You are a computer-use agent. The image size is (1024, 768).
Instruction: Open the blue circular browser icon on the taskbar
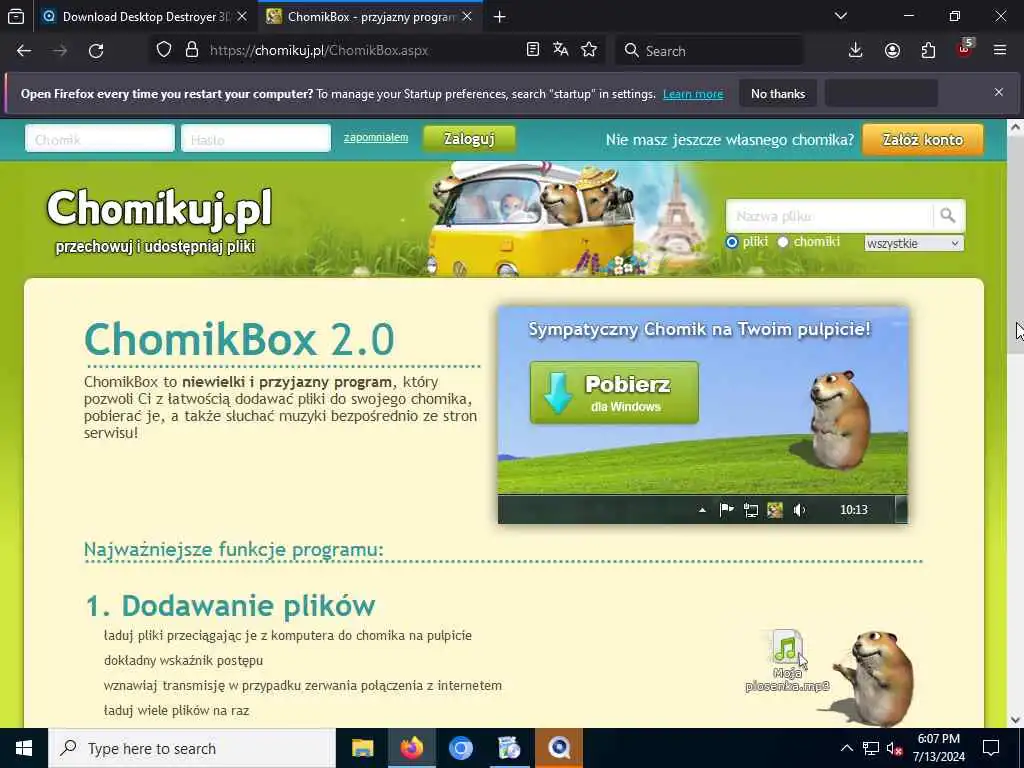pos(460,748)
